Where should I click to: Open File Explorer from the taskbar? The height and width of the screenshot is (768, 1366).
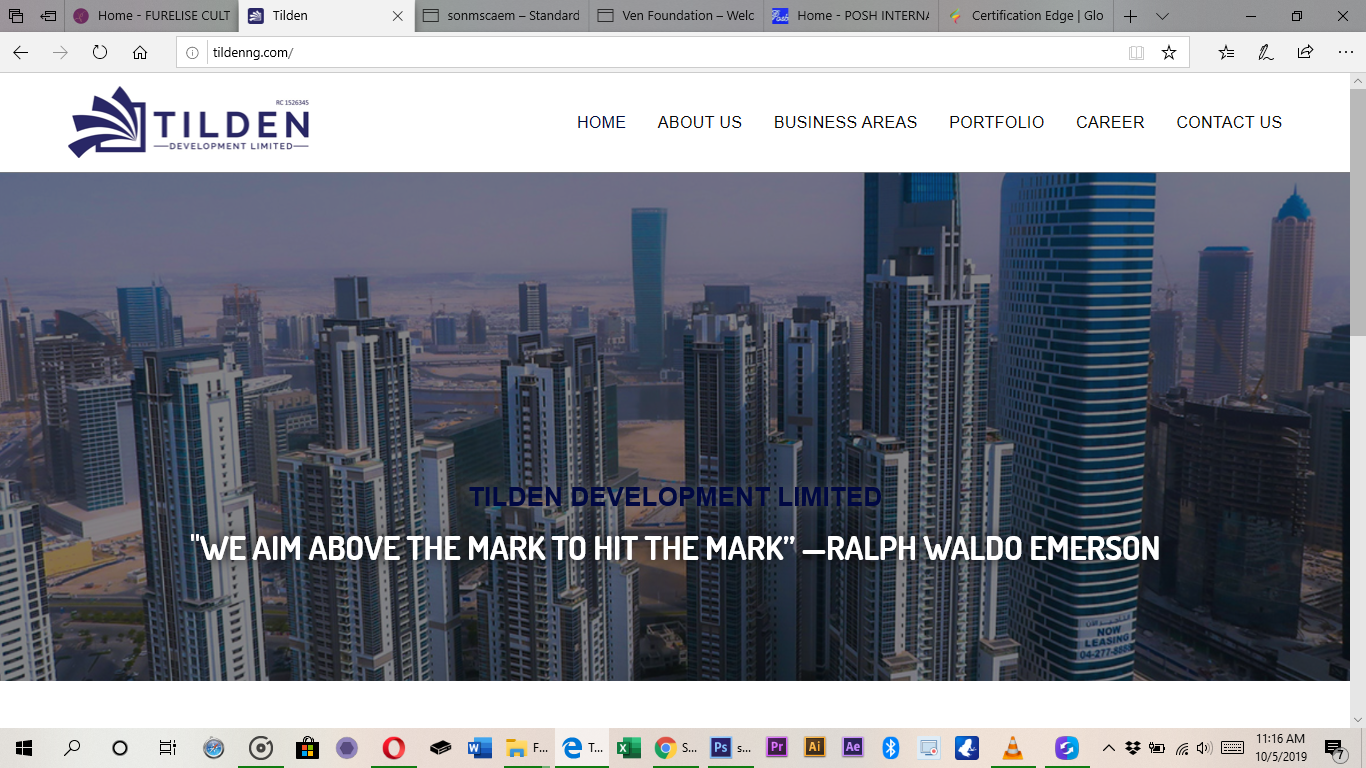pos(526,748)
